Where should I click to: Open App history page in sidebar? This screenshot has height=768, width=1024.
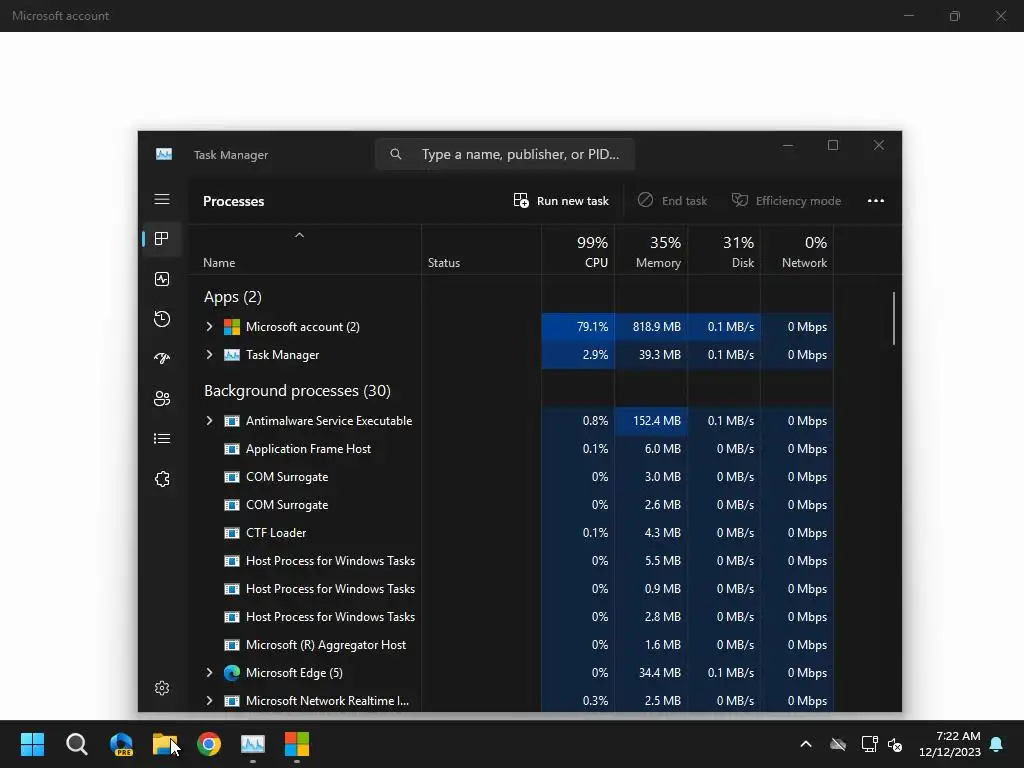162,319
